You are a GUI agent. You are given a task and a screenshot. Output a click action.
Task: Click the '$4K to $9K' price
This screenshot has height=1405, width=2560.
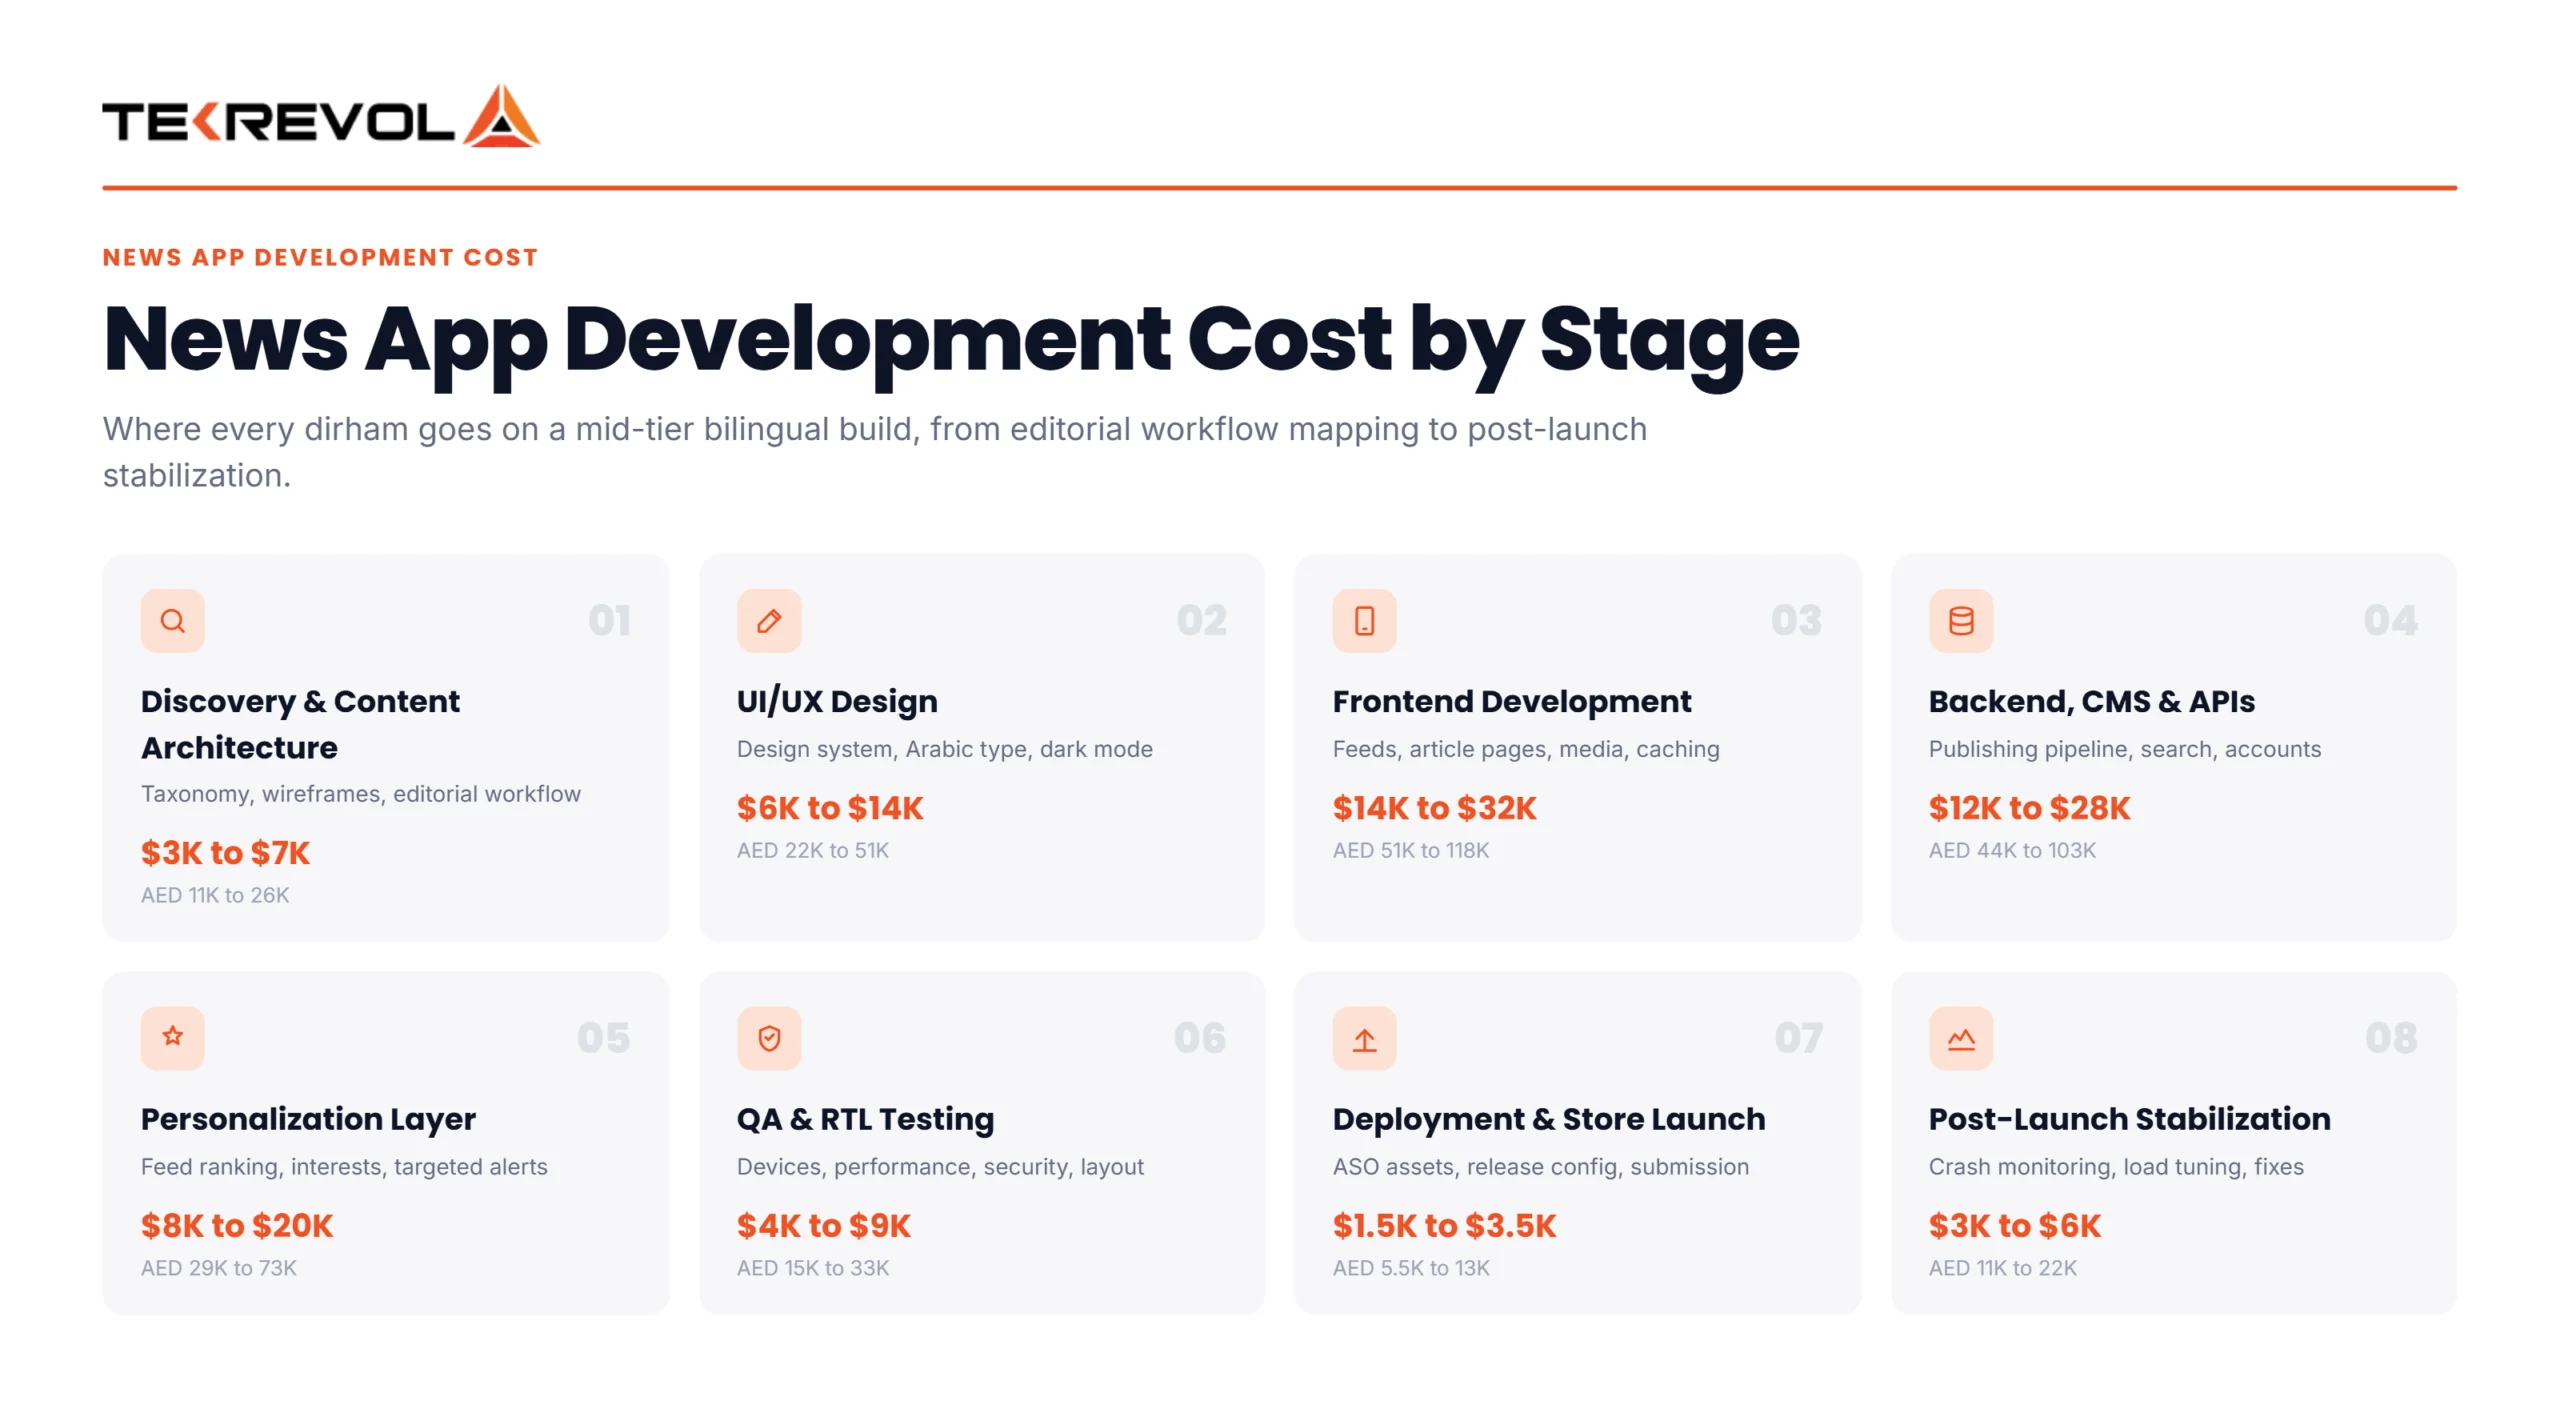pyautogui.click(x=823, y=1225)
